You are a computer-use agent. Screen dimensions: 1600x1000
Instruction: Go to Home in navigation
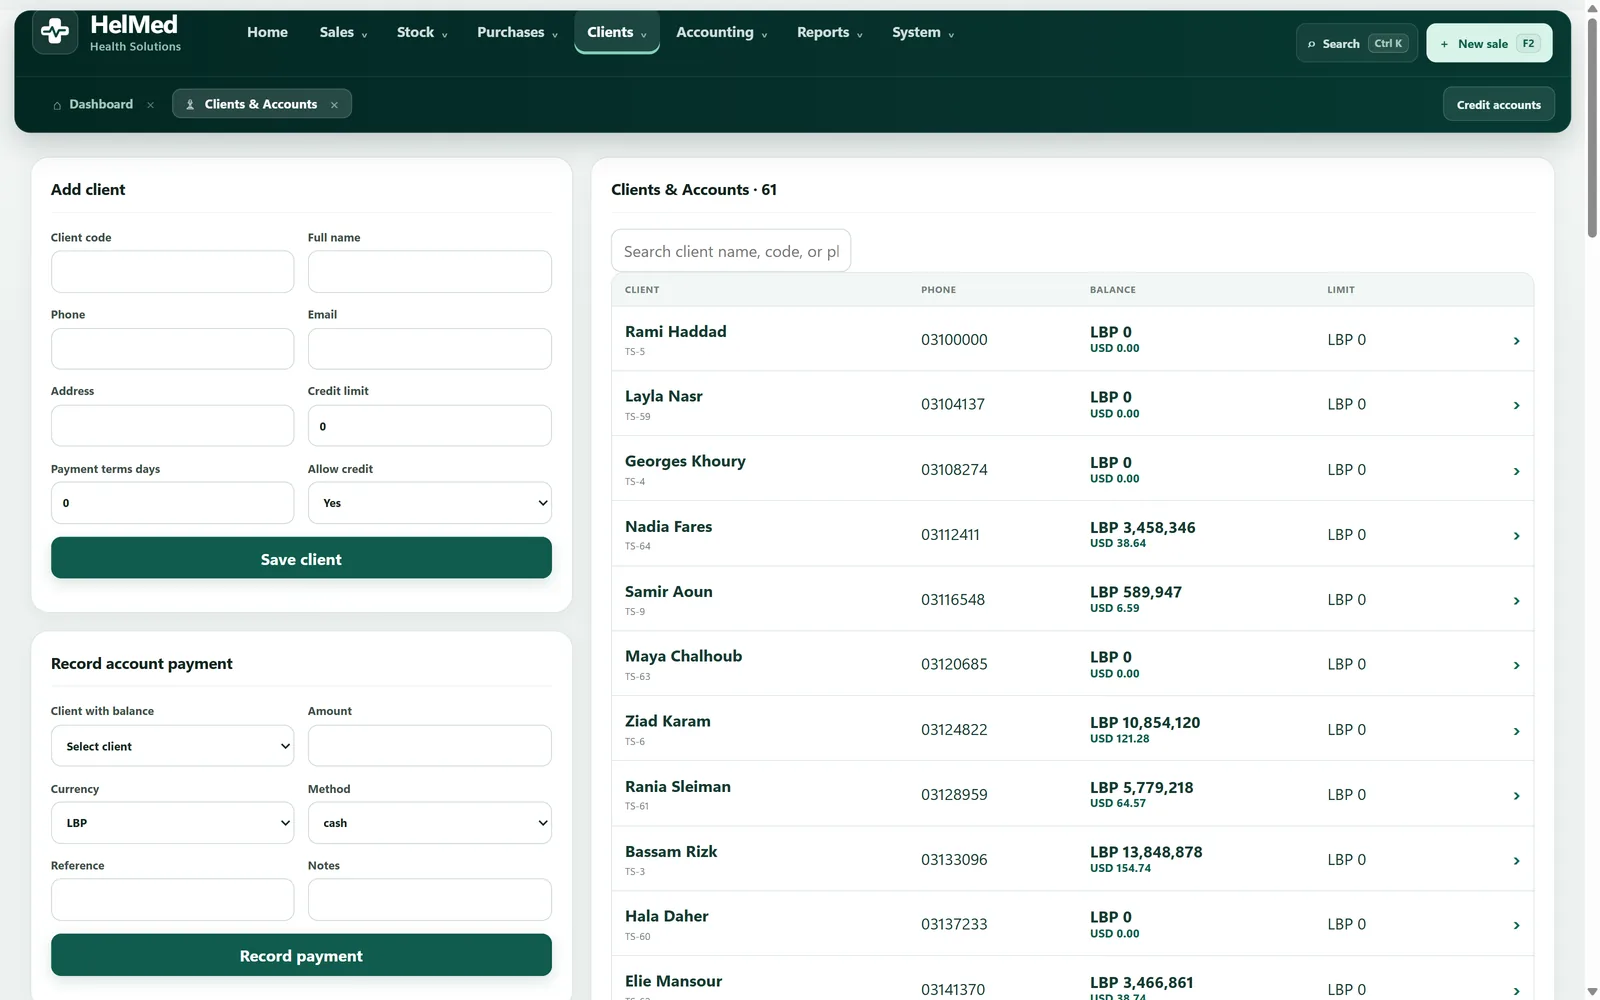(267, 32)
